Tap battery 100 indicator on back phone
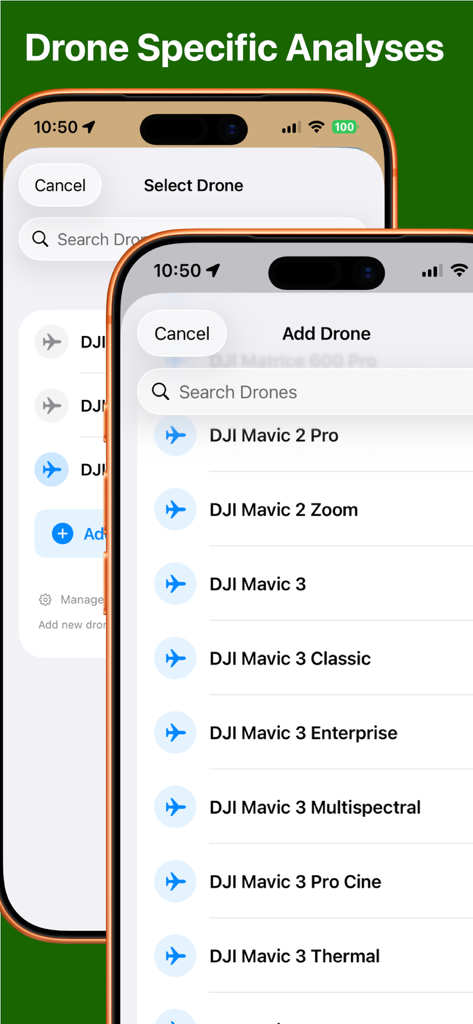The height and width of the screenshot is (1024, 473). click(x=345, y=127)
